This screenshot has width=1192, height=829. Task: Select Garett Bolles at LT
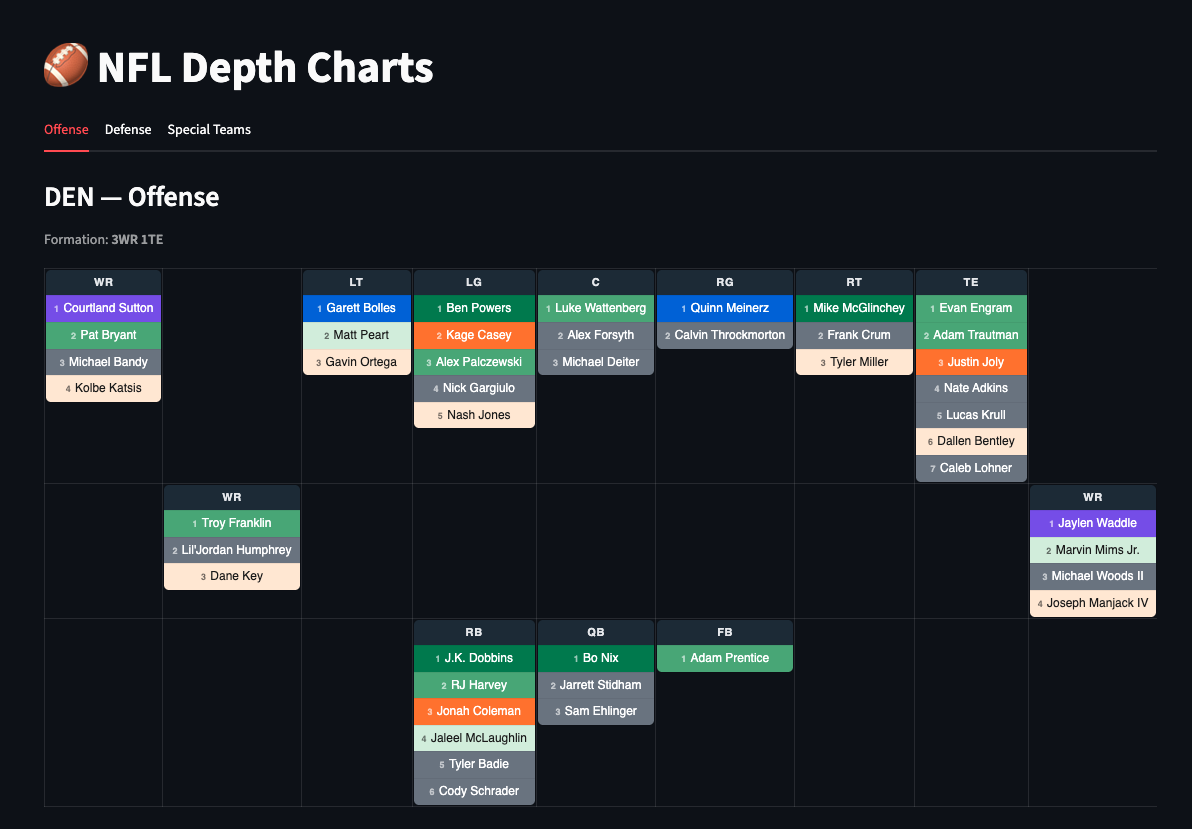[x=357, y=308]
